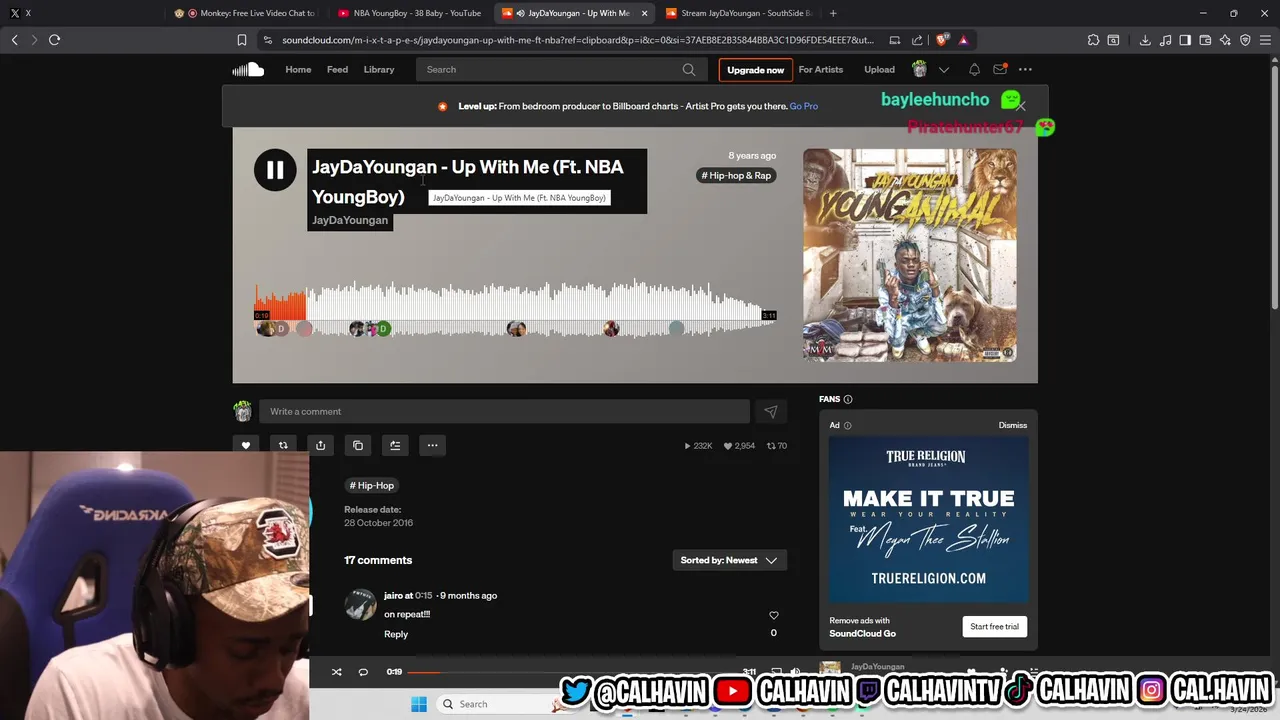Like jairo's comment

pyautogui.click(x=773, y=615)
